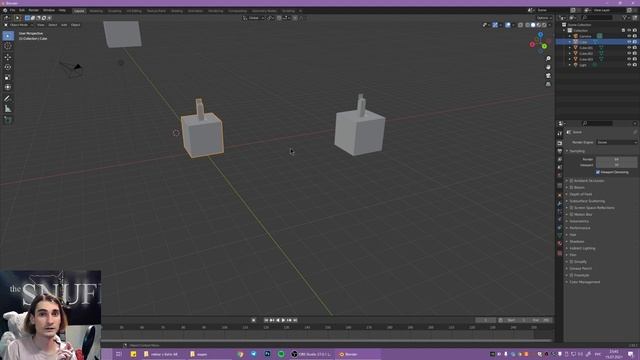The image size is (640, 360).
Task: Open OBS Studio from the taskbar
Action: (x=311, y=354)
